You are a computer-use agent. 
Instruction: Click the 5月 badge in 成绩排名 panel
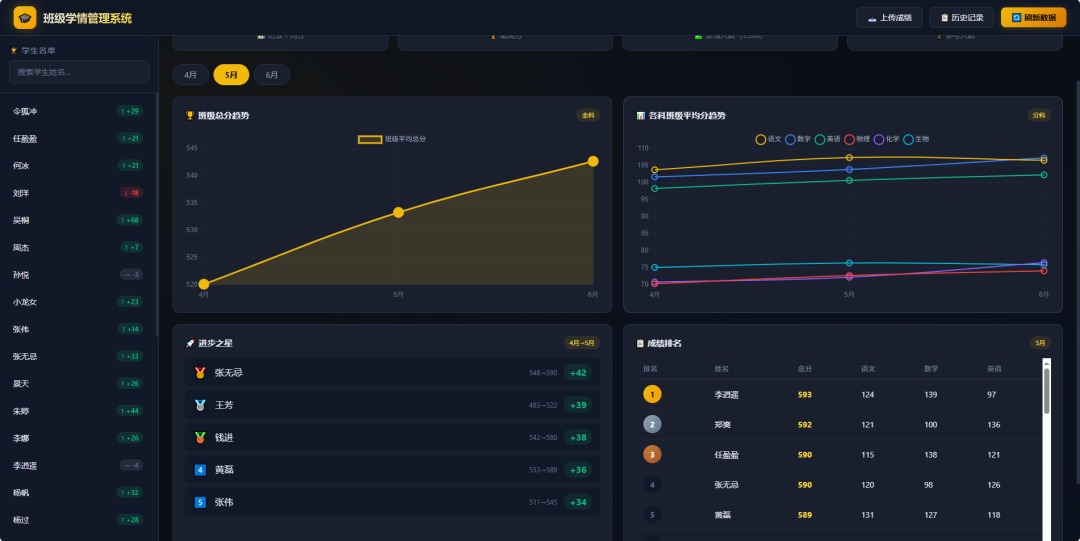coord(1040,343)
